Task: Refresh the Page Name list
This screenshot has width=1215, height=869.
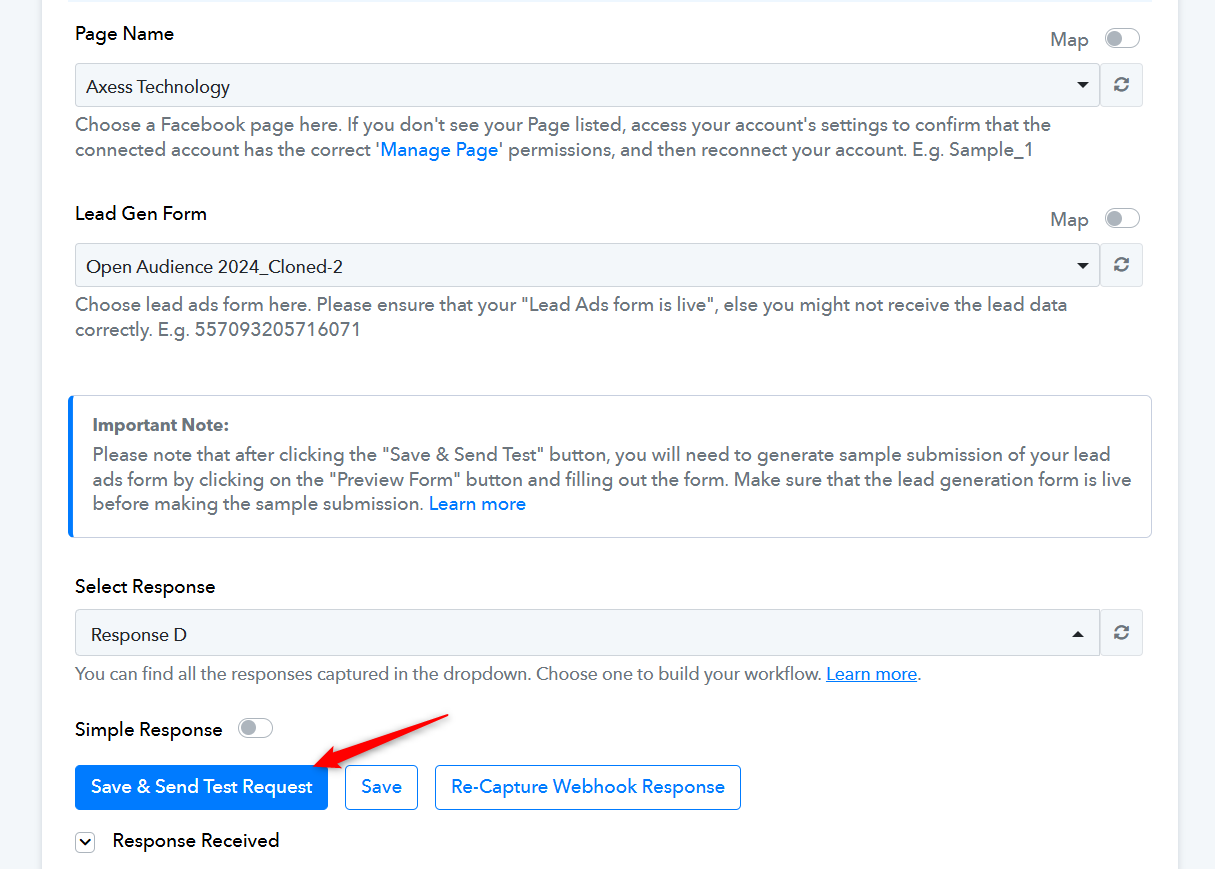Action: point(1121,85)
